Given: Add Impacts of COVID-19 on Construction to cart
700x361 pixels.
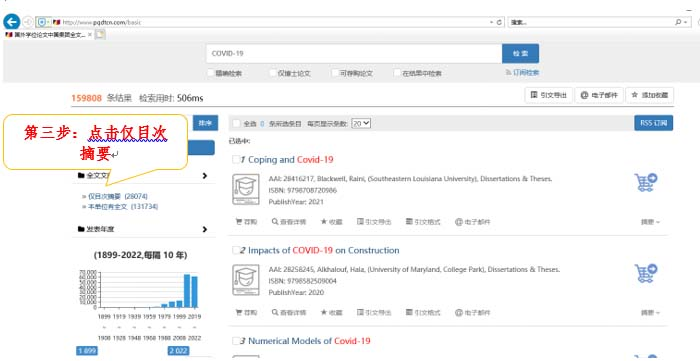Looking at the screenshot, I should point(646,273).
